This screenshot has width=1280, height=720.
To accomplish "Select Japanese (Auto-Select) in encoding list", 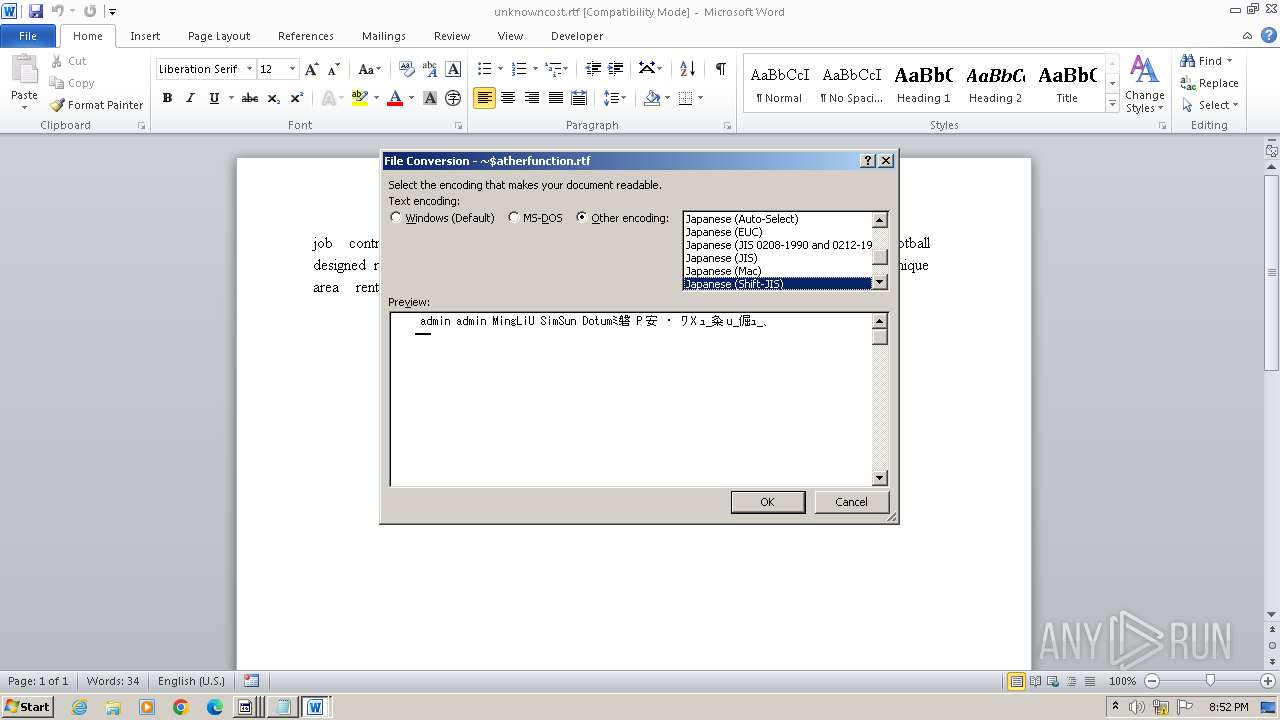I will 780,219.
